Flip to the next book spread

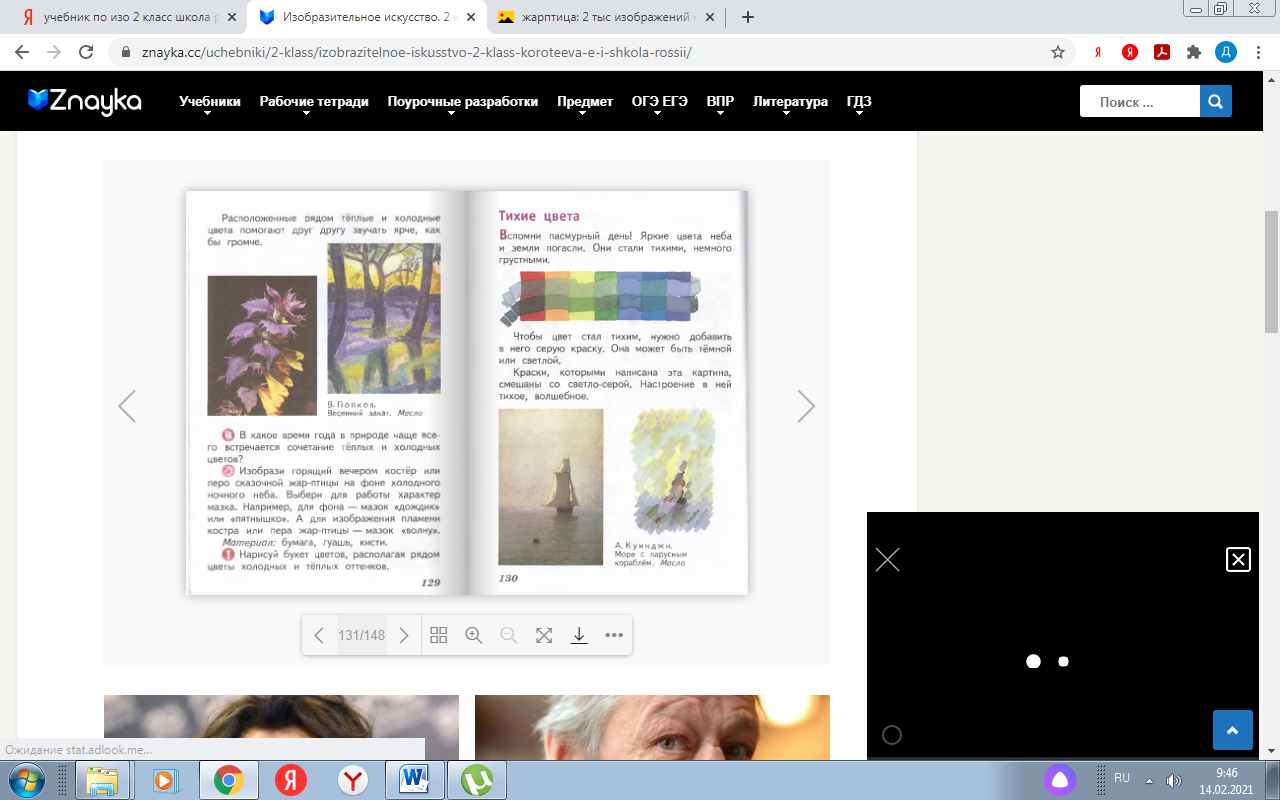click(806, 406)
